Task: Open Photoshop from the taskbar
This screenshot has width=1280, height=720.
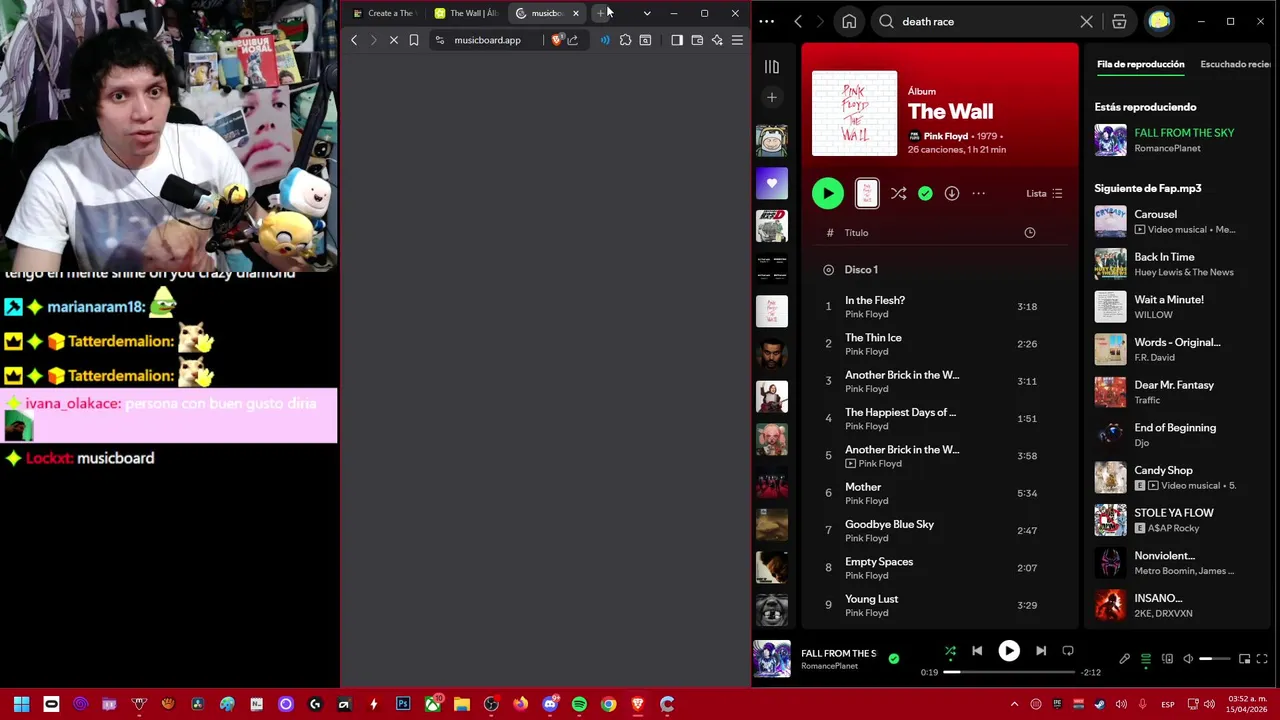Action: tap(403, 704)
